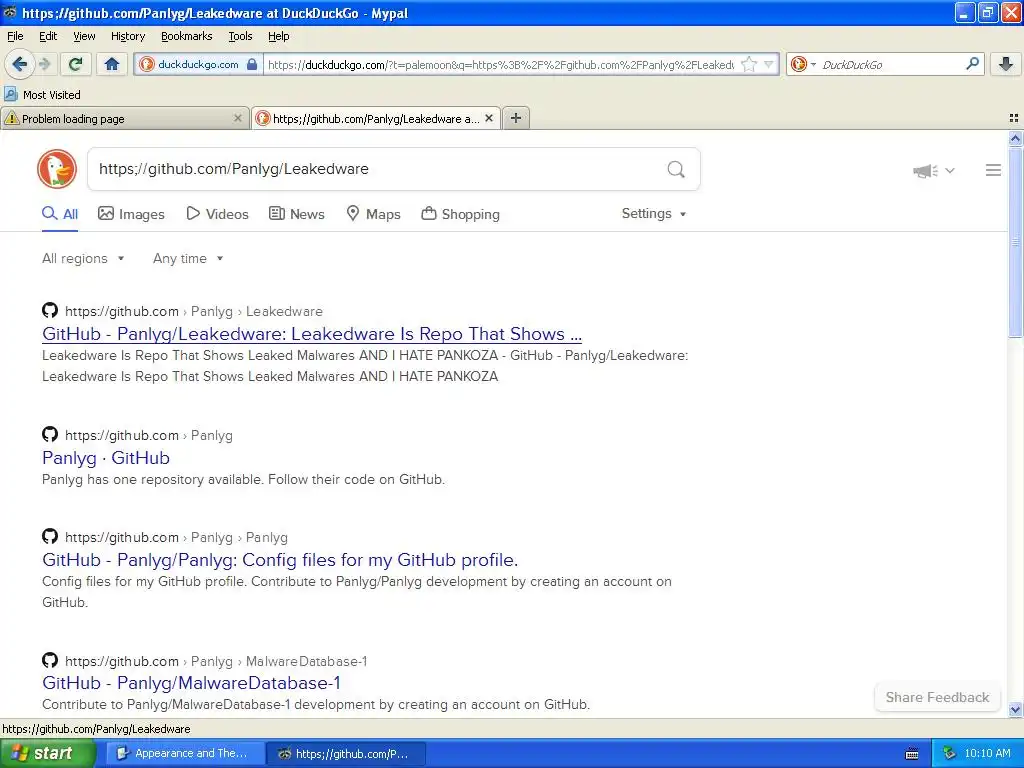This screenshot has height=768, width=1024.
Task: Click GitHub favicon of the MalwareDatabase-1 result
Action: 50,660
